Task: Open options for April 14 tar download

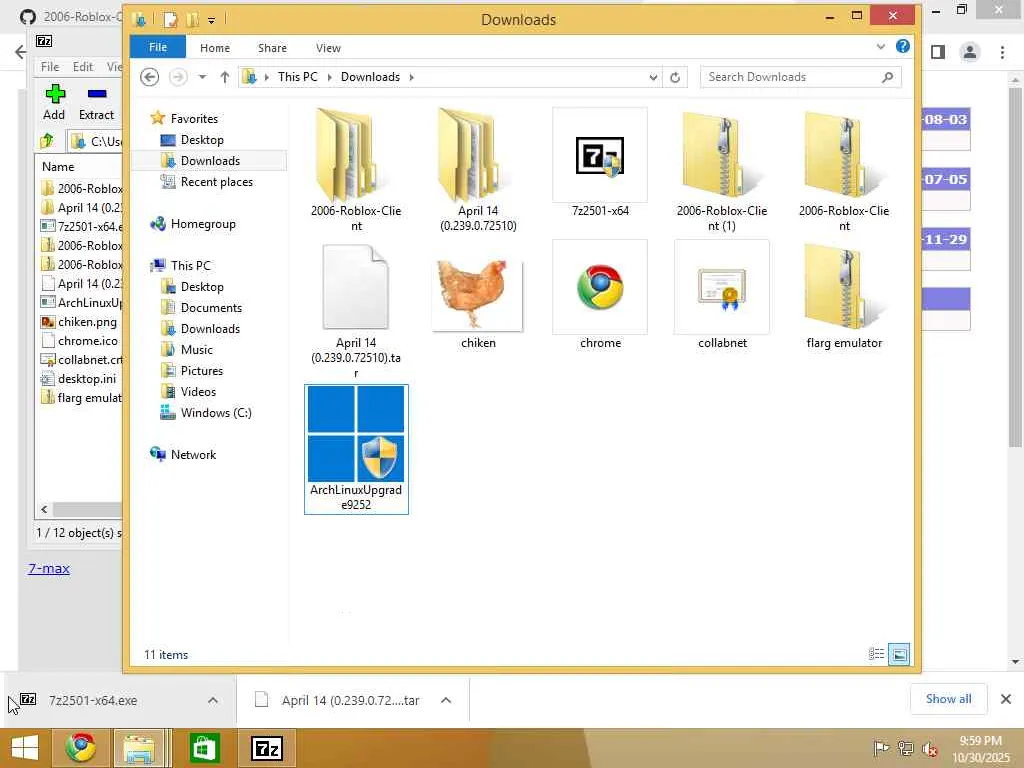Action: click(446, 700)
